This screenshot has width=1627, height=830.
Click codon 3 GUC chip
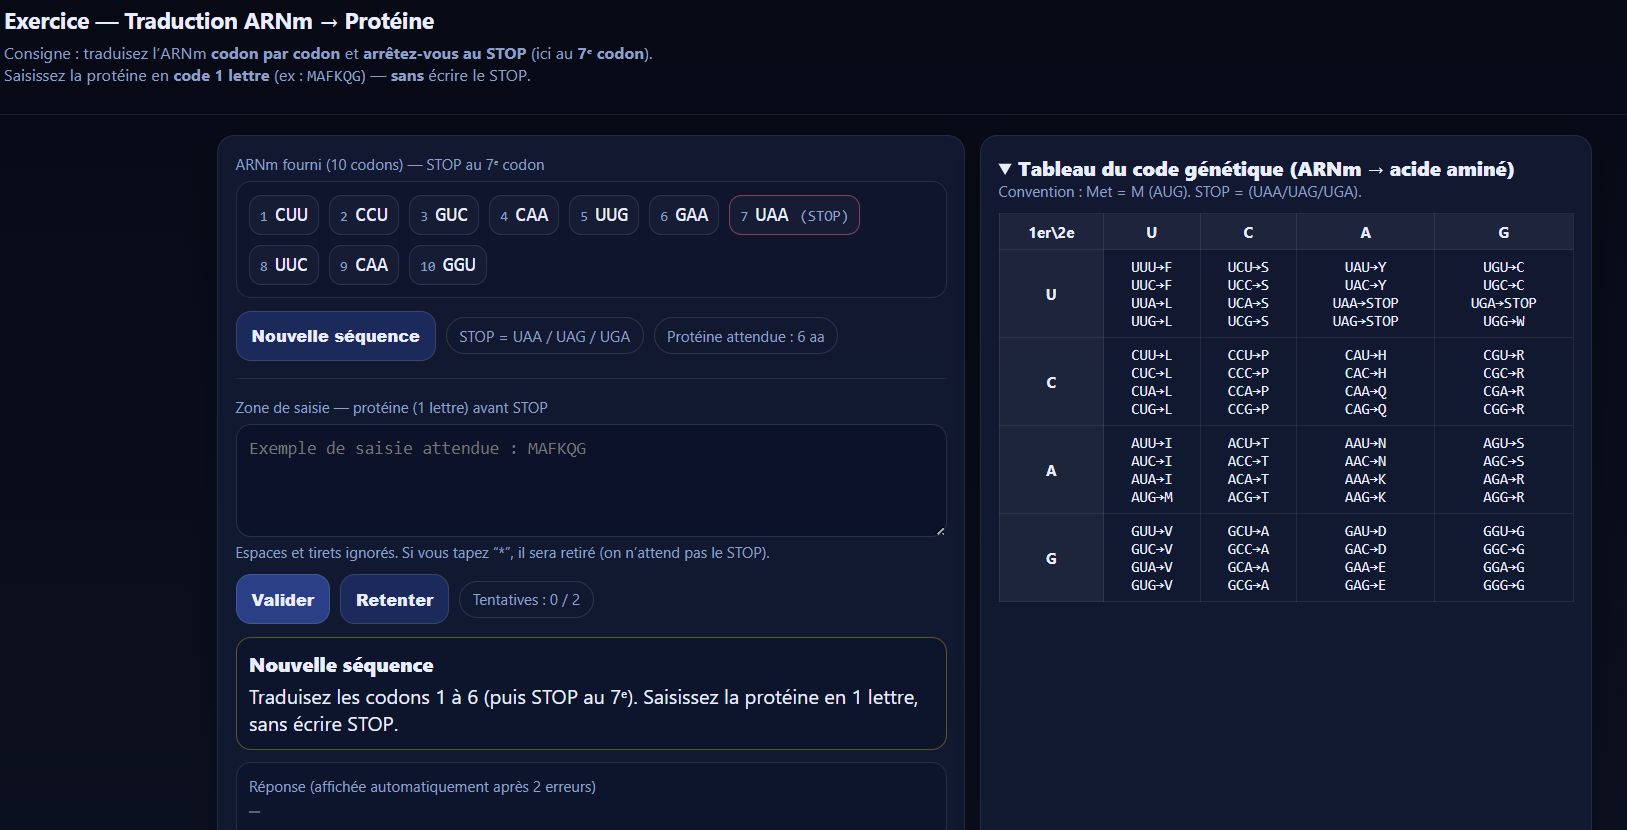[444, 215]
